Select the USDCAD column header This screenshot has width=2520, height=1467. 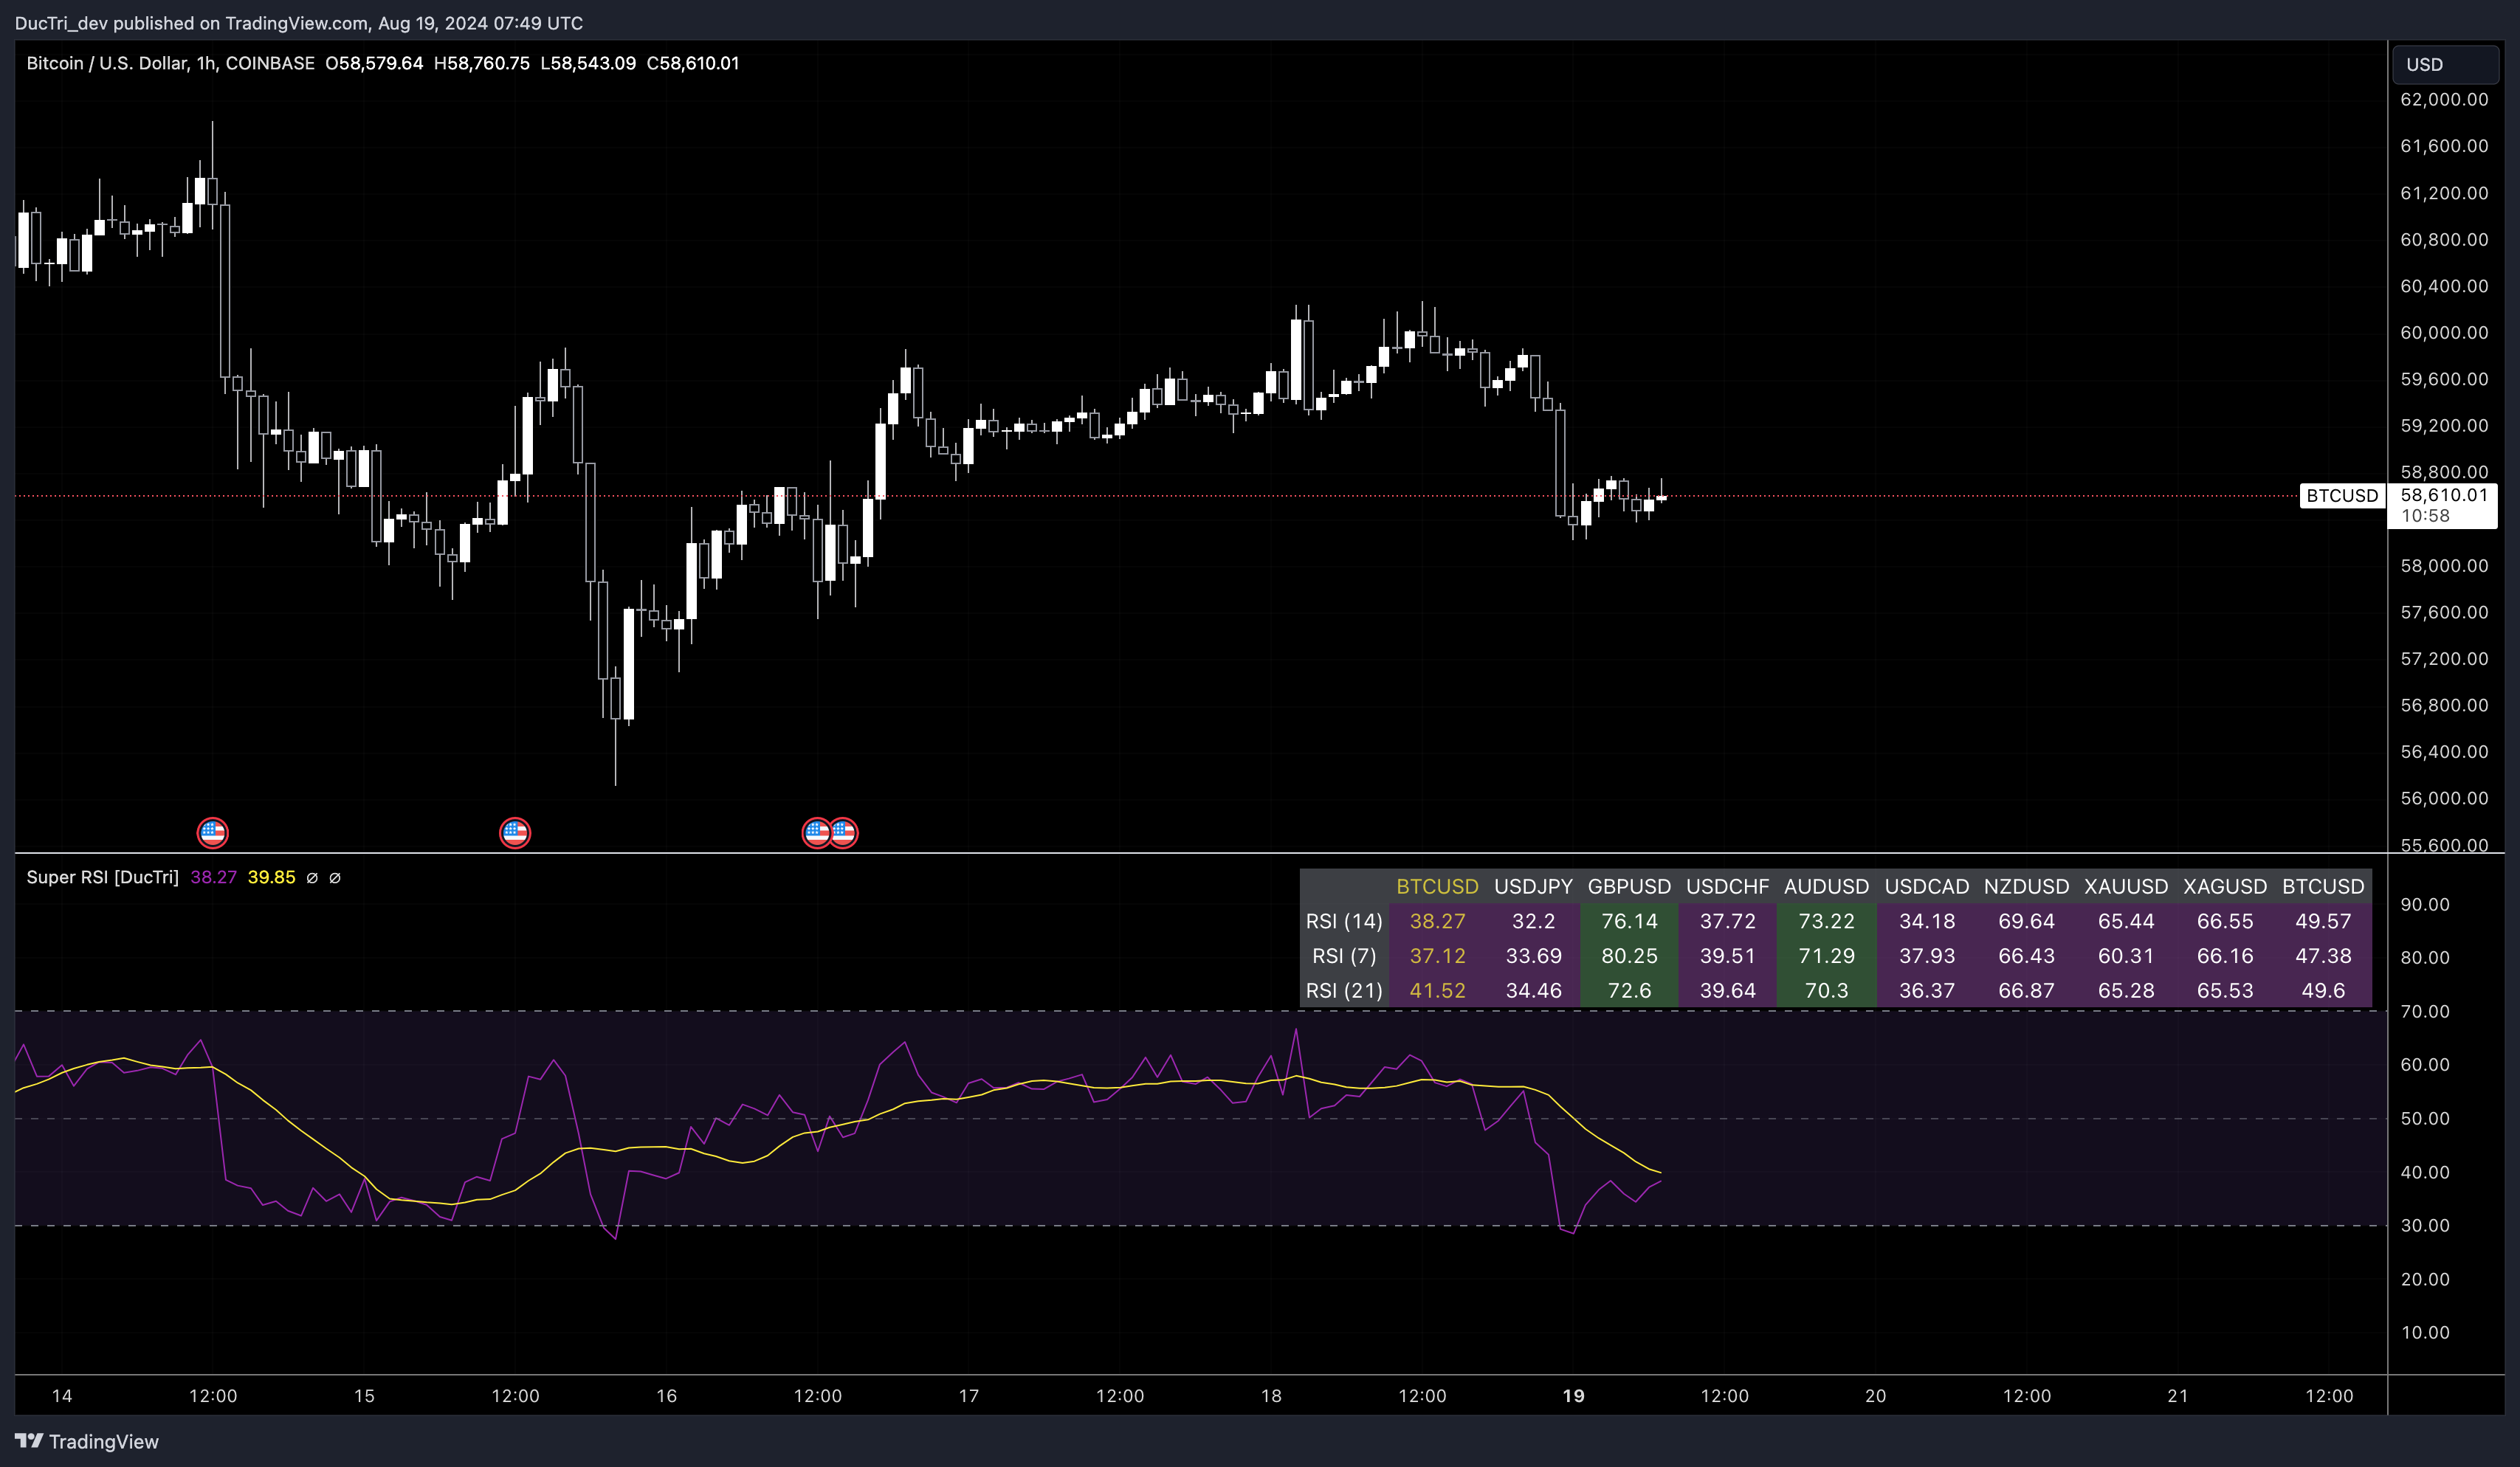tap(1926, 886)
